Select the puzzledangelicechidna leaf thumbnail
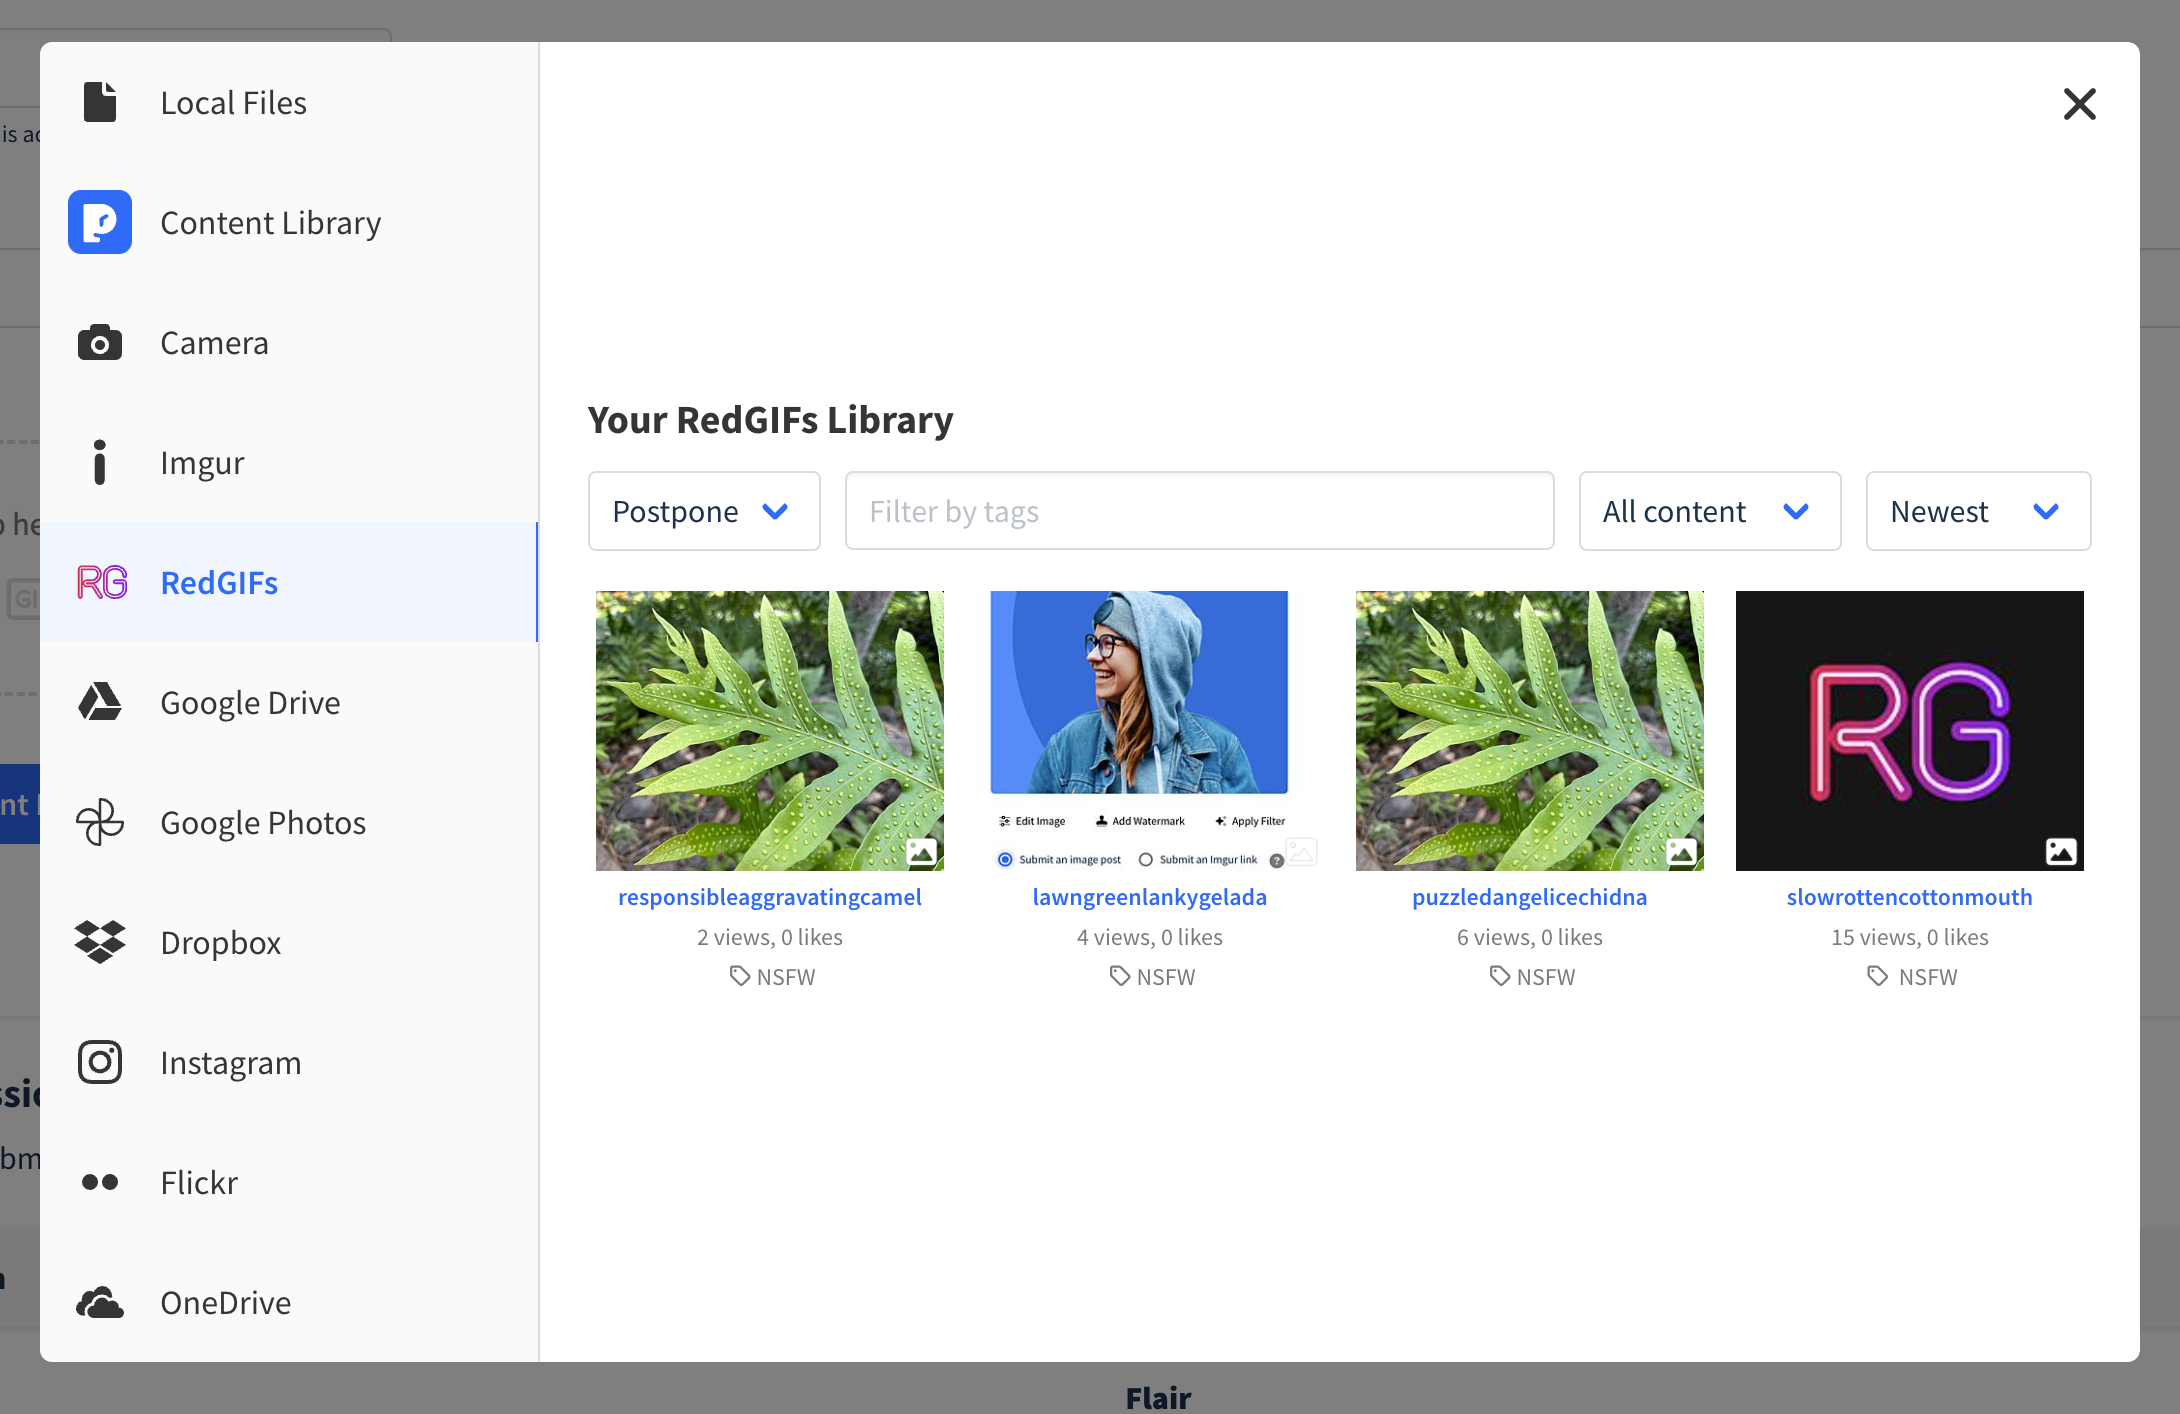Viewport: 2180px width, 1414px height. coord(1530,731)
